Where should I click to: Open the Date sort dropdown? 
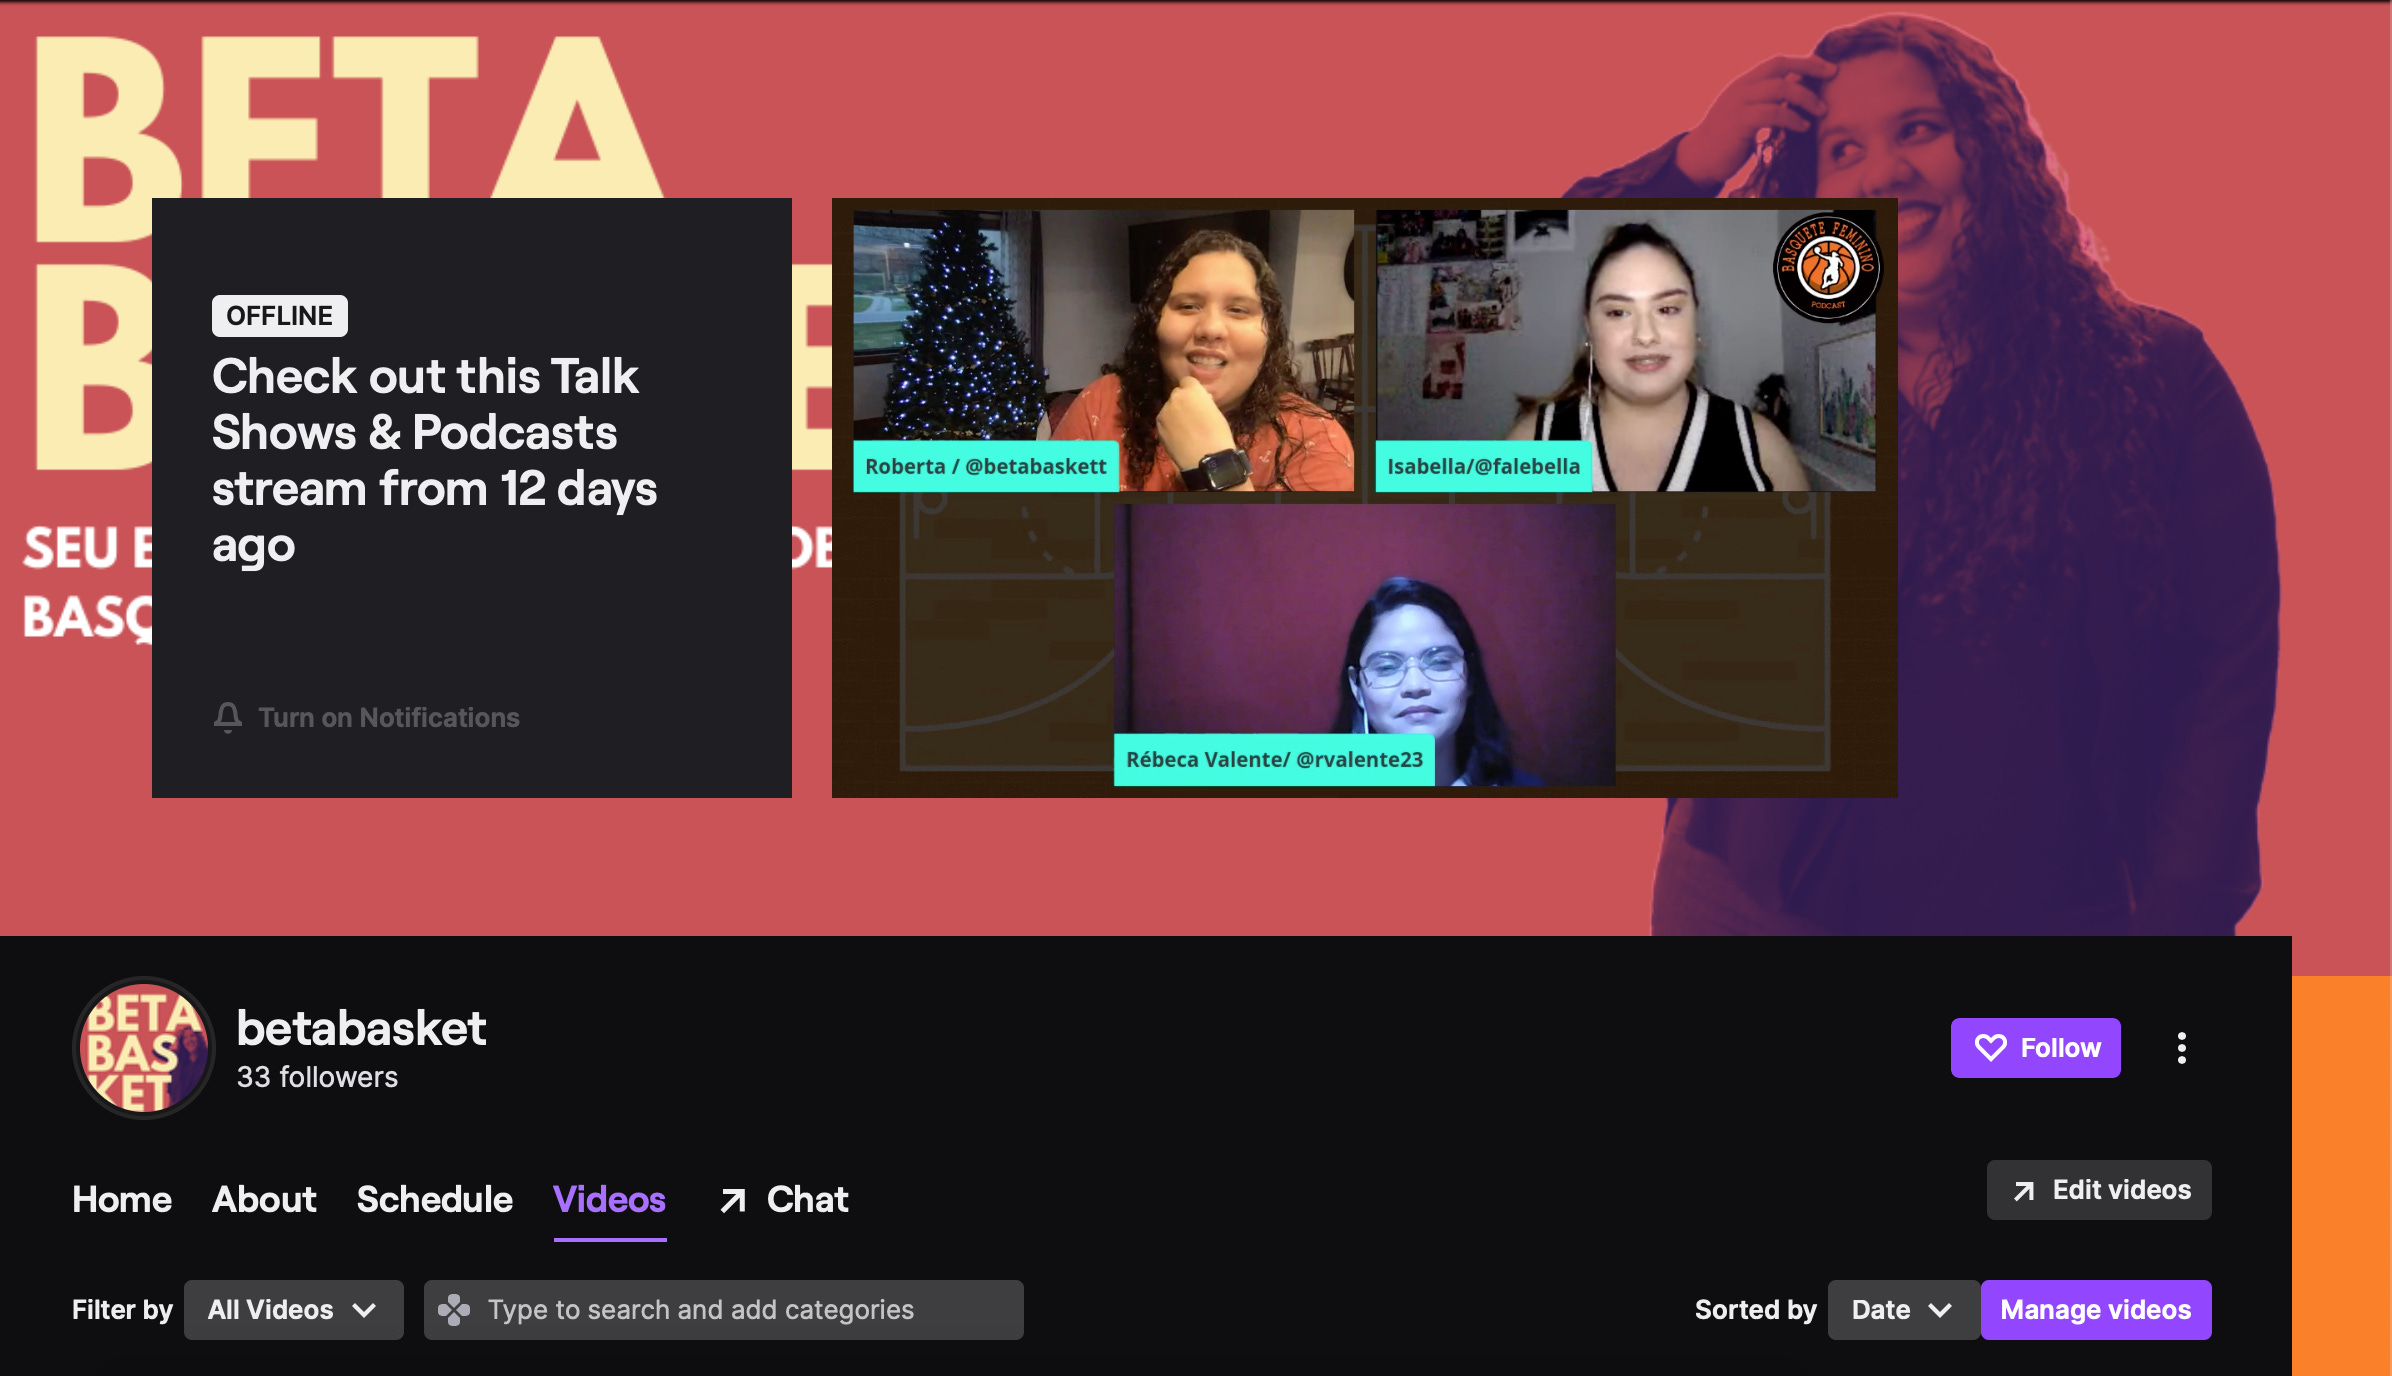click(1902, 1310)
